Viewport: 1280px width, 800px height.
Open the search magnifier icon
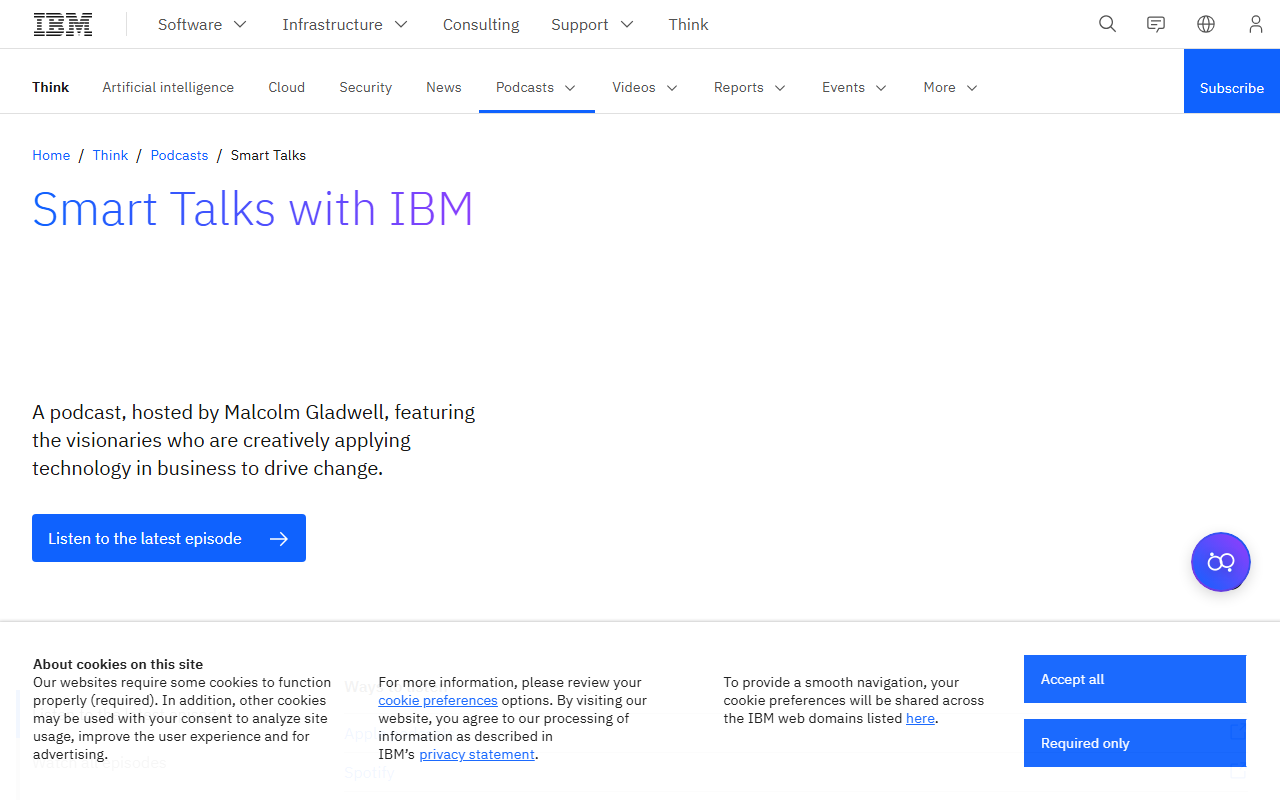pyautogui.click(x=1107, y=24)
